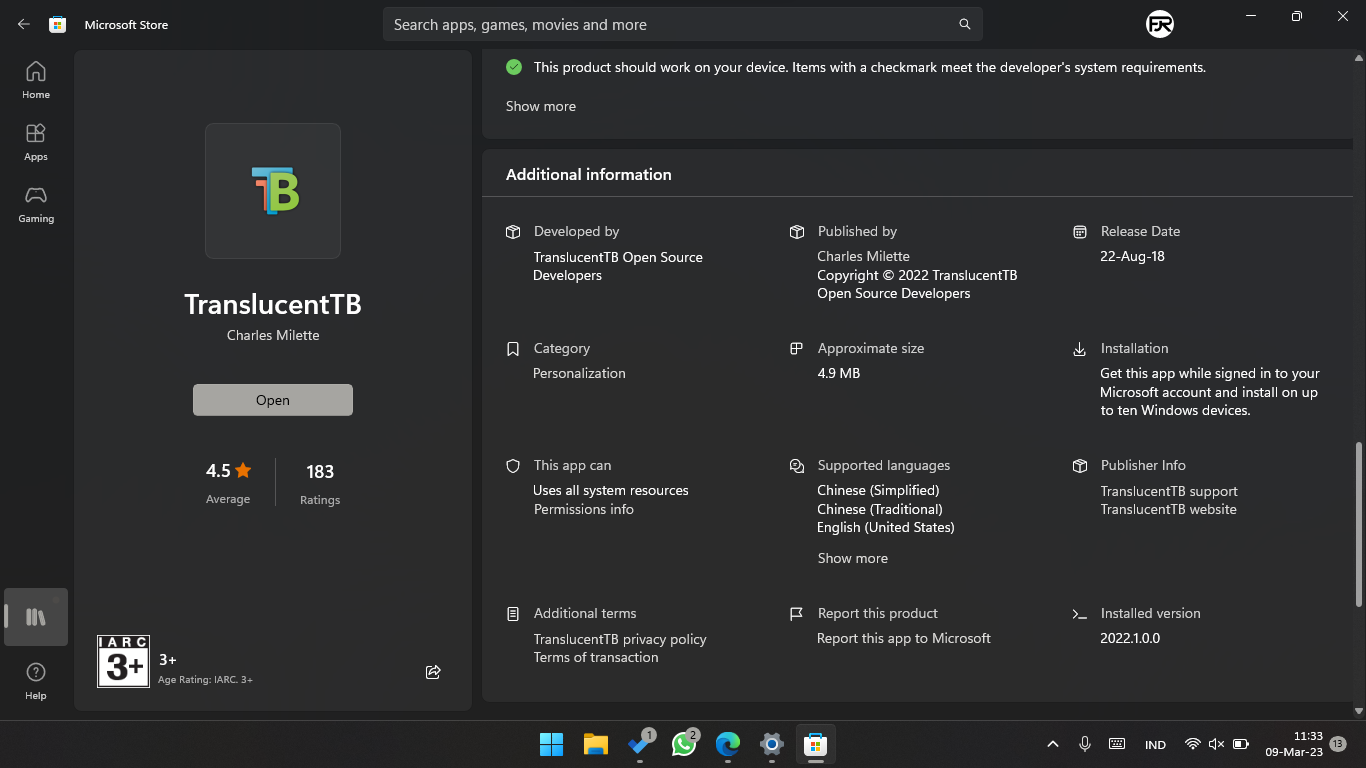
Task: Open the Microsoft Store taskbar icon
Action: (815, 744)
